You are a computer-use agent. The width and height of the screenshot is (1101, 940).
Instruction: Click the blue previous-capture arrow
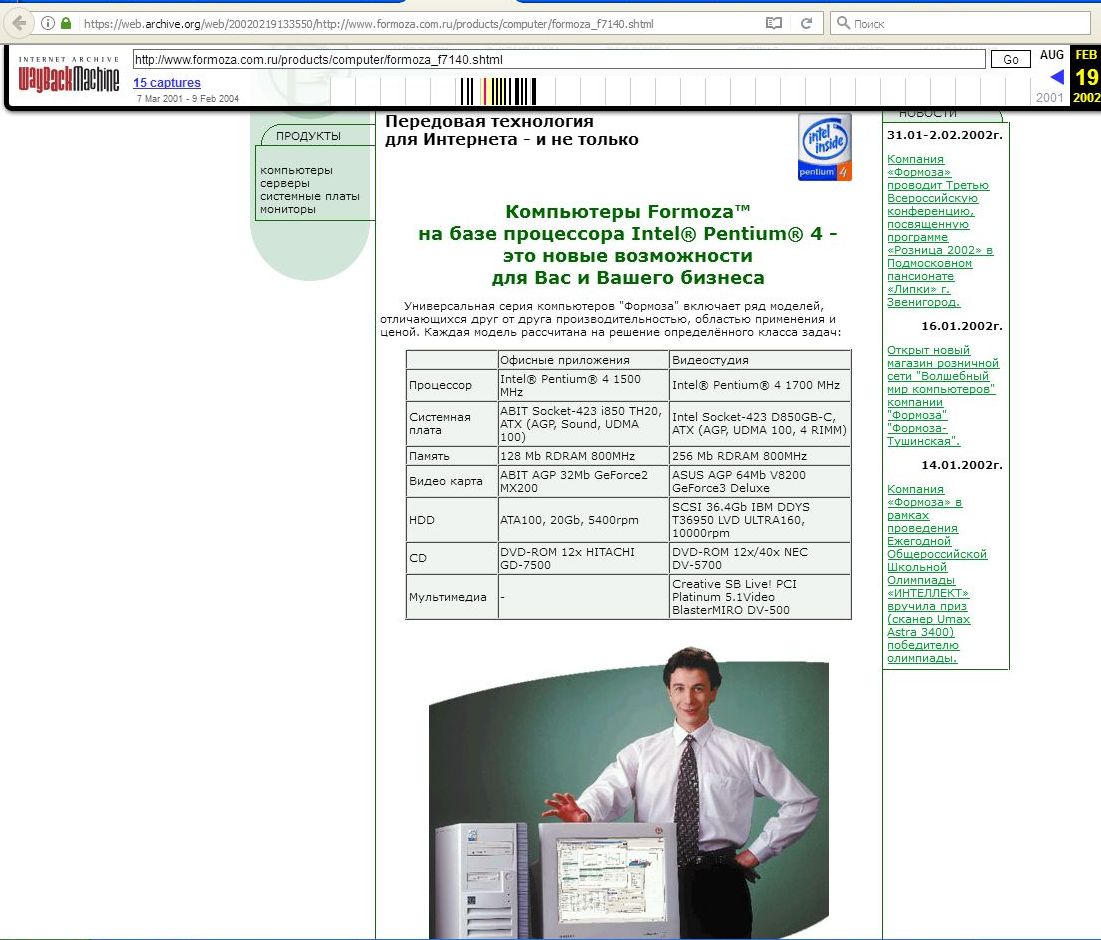click(x=1057, y=77)
